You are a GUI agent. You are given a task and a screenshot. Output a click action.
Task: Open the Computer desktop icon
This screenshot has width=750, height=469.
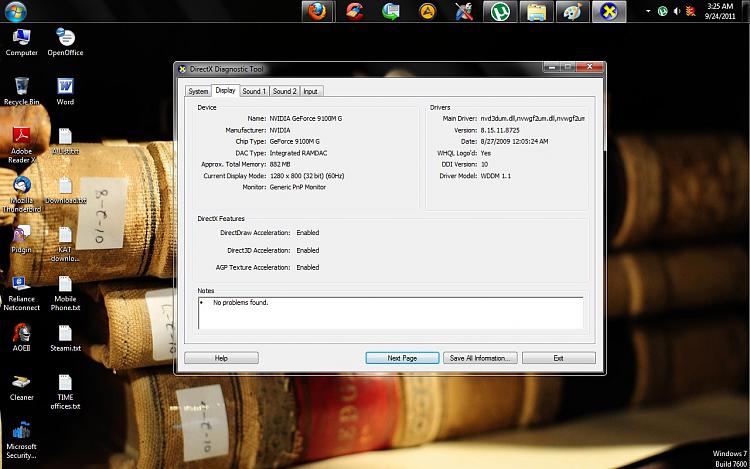(x=22, y=42)
